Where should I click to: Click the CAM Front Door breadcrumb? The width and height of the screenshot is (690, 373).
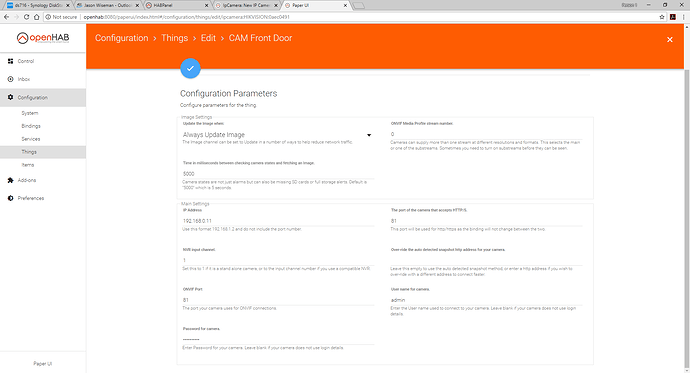260,38
